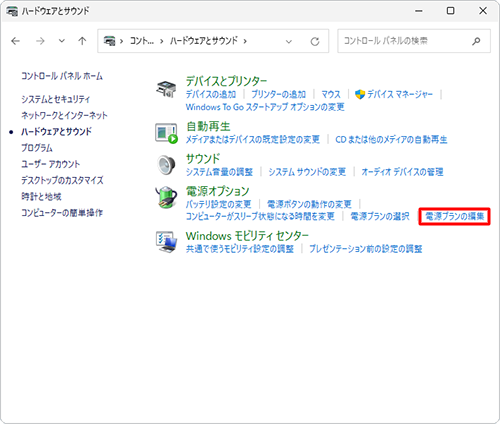
Task: Click 電源ボタンの動作の変更 link
Action: [x=309, y=204]
